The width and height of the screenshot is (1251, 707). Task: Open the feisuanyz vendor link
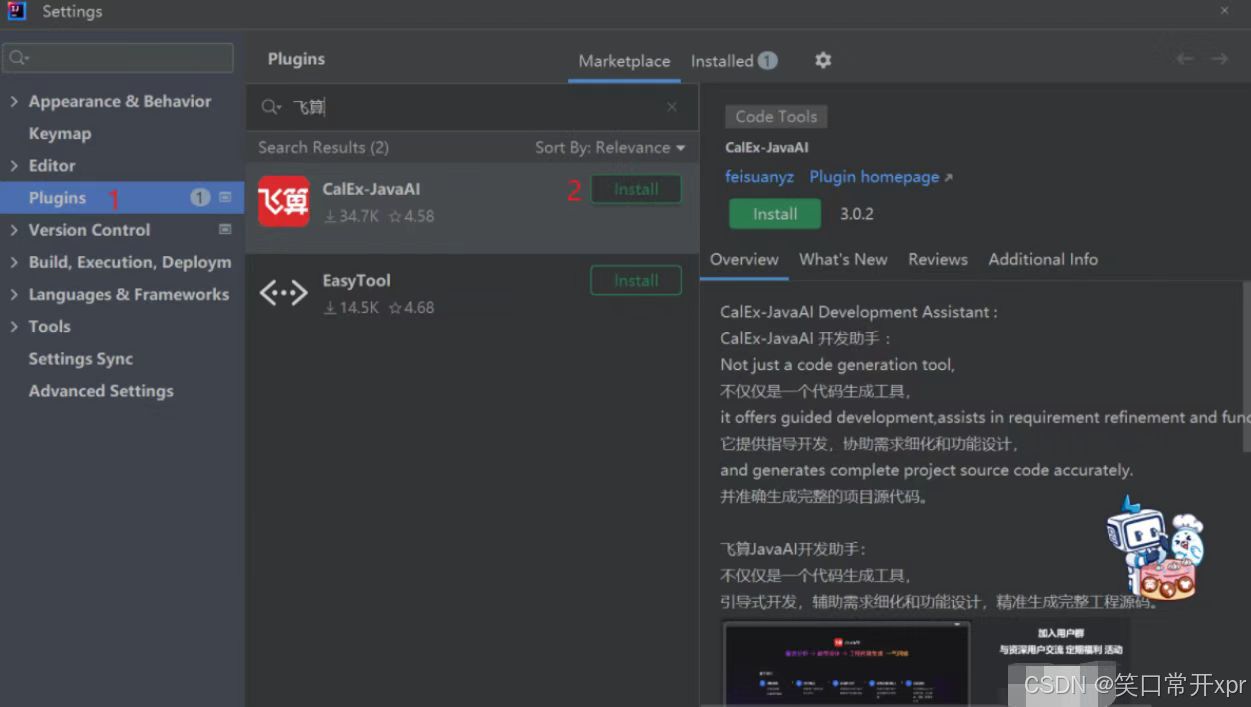pyautogui.click(x=759, y=177)
